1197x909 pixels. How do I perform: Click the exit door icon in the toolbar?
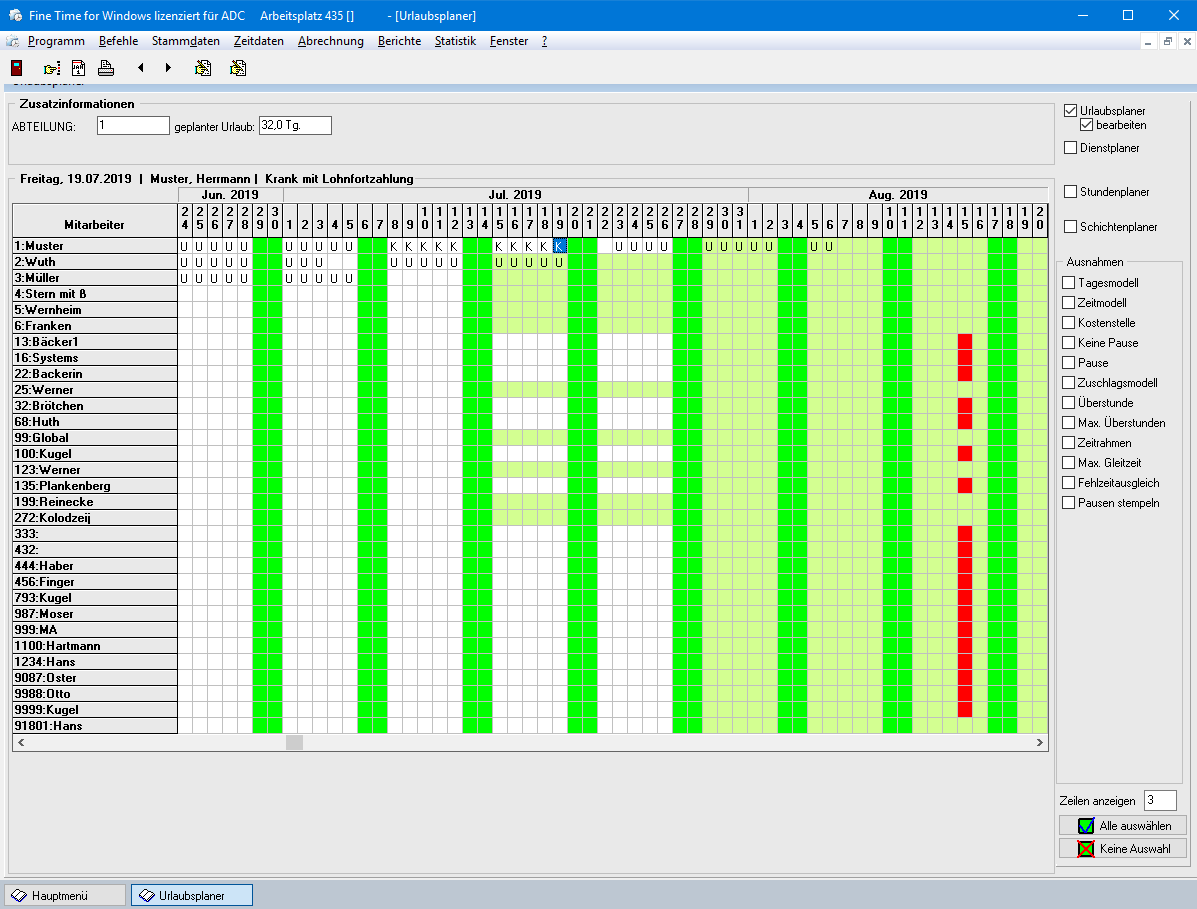17,68
